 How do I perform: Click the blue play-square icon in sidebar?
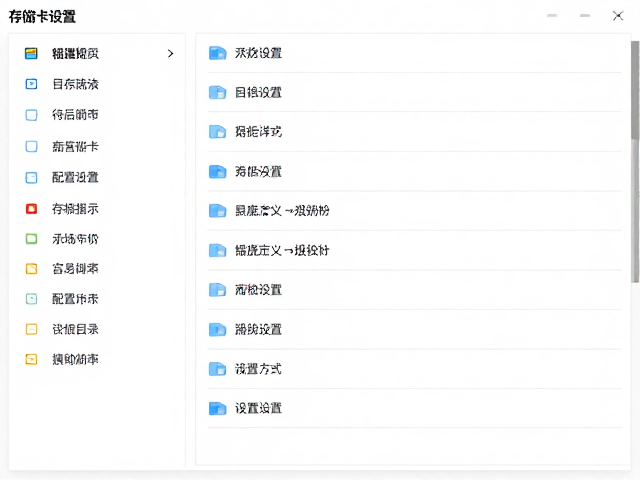[x=31, y=84]
